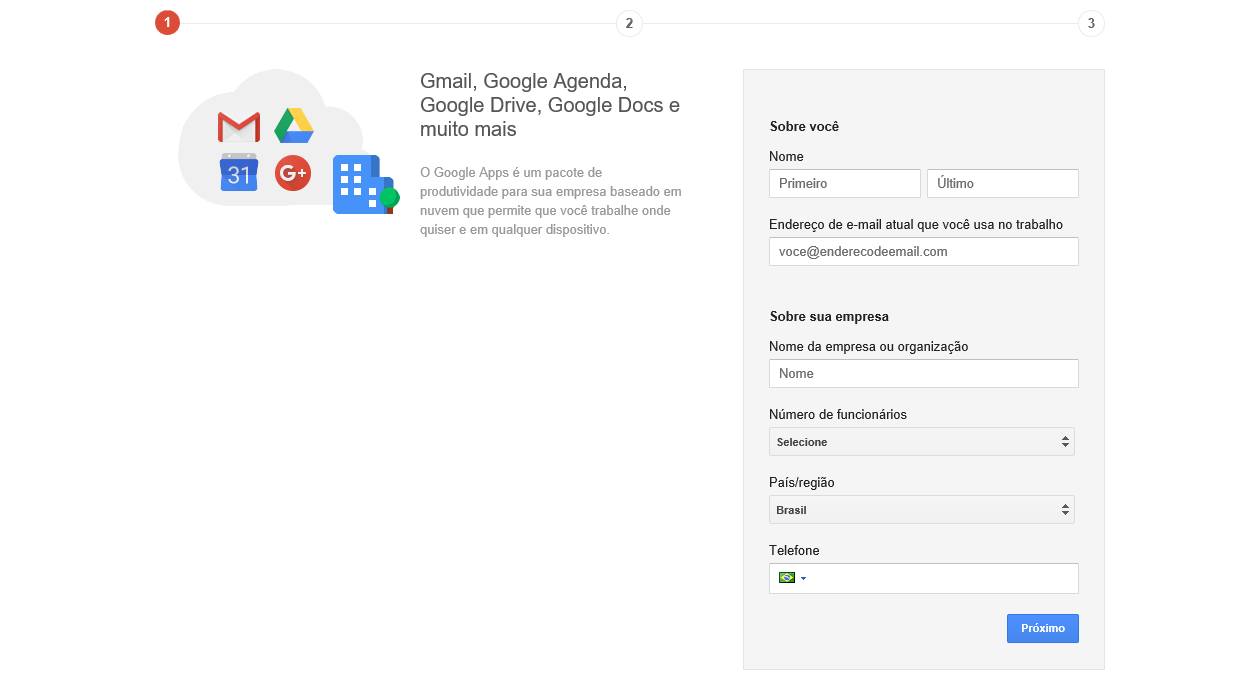Click the 'Nome da empresa ou organização' label

tap(869, 346)
